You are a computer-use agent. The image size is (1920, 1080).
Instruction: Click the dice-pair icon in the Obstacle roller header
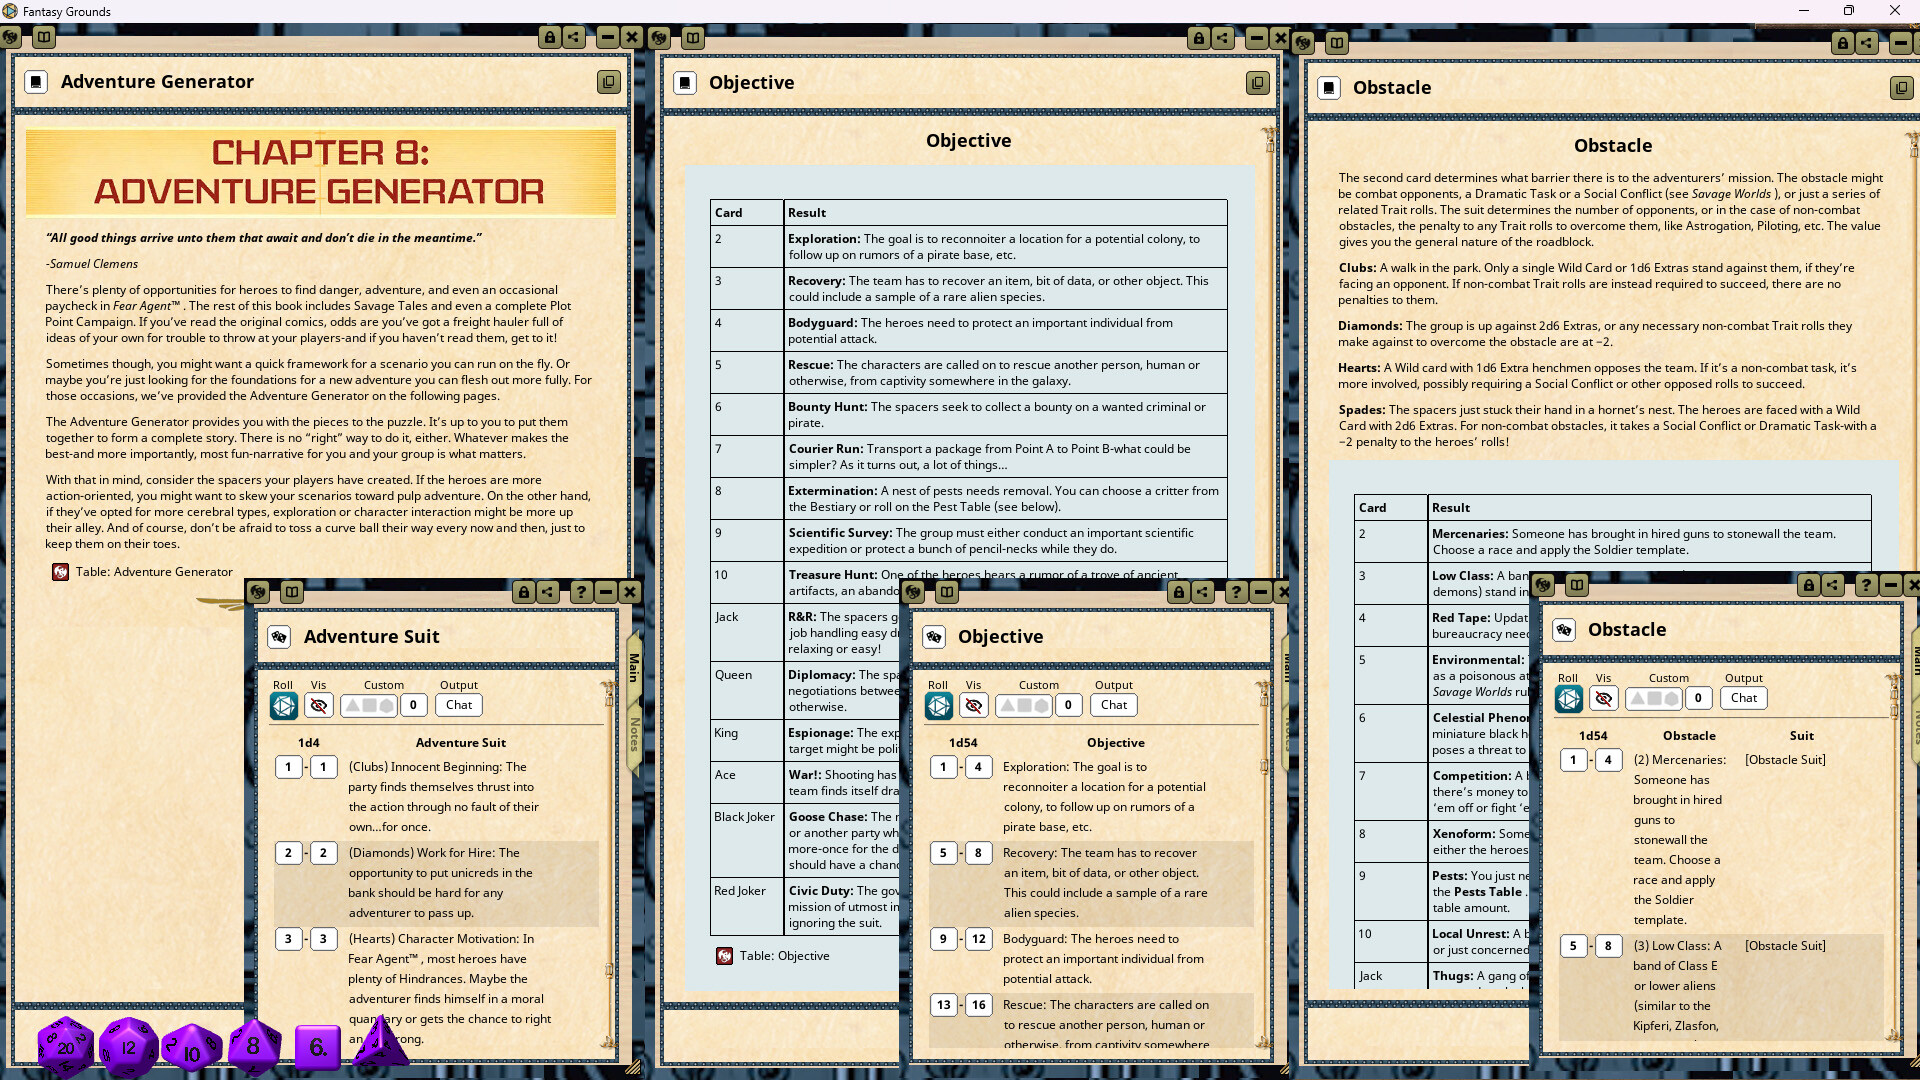click(1565, 630)
